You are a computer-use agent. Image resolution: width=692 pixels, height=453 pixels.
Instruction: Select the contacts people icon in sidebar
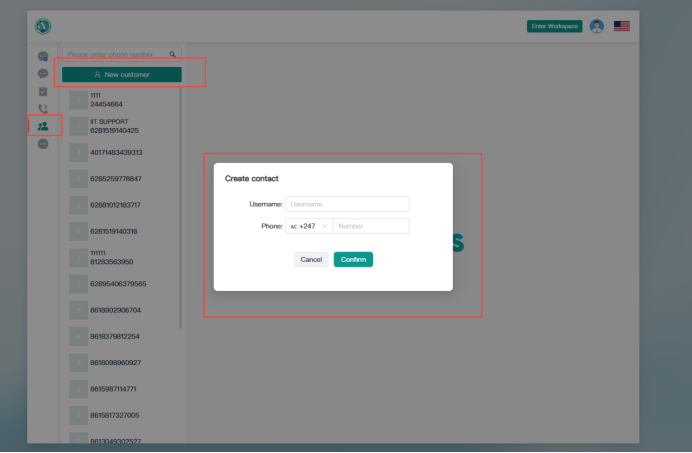coord(43,126)
